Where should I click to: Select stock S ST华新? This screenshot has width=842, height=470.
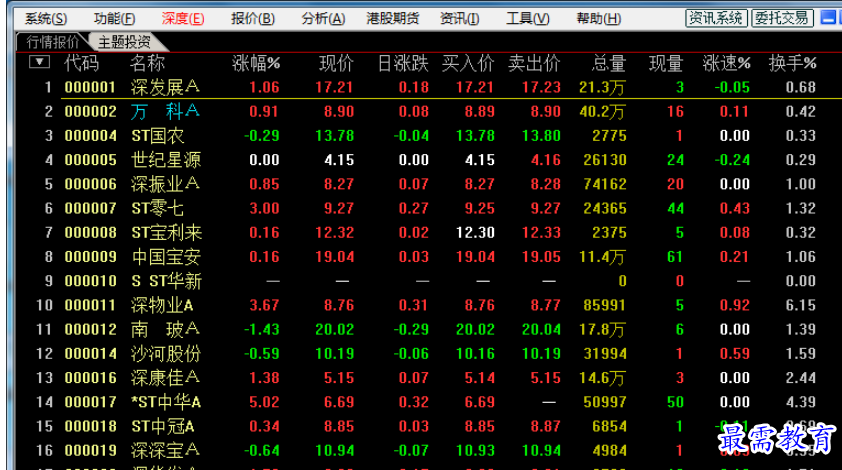click(x=166, y=280)
